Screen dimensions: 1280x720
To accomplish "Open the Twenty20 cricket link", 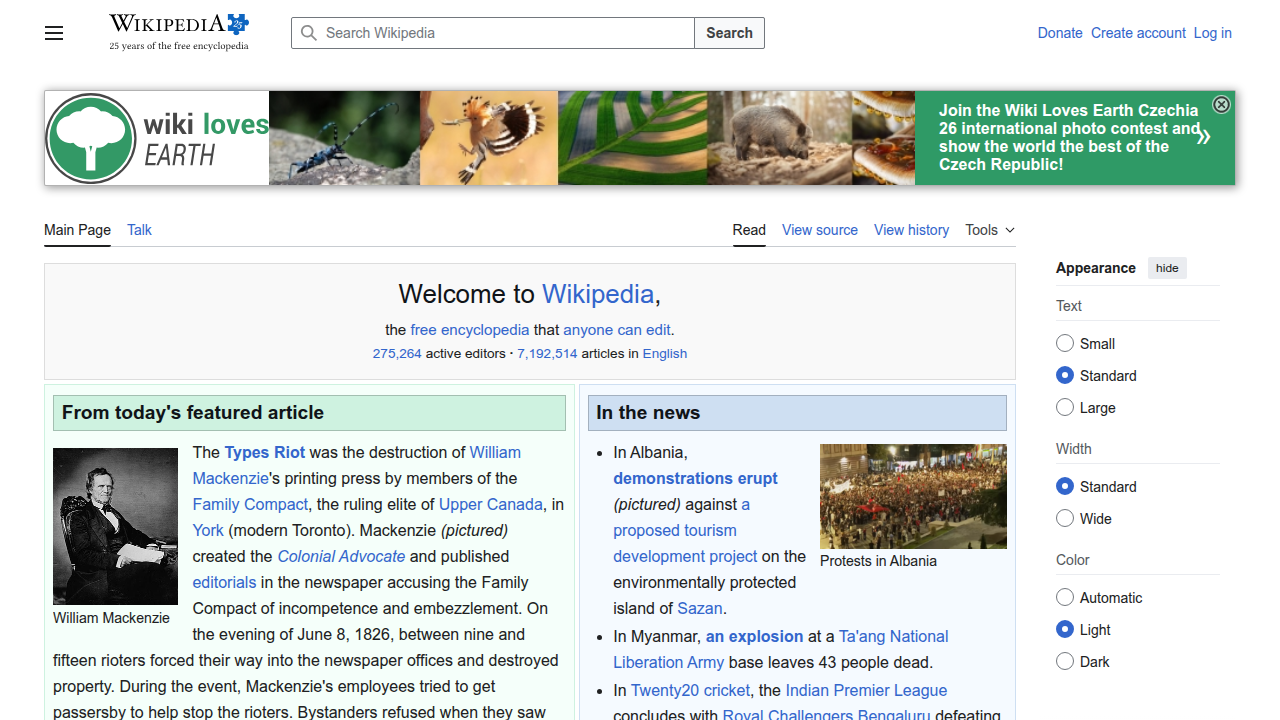I will click(x=691, y=690).
